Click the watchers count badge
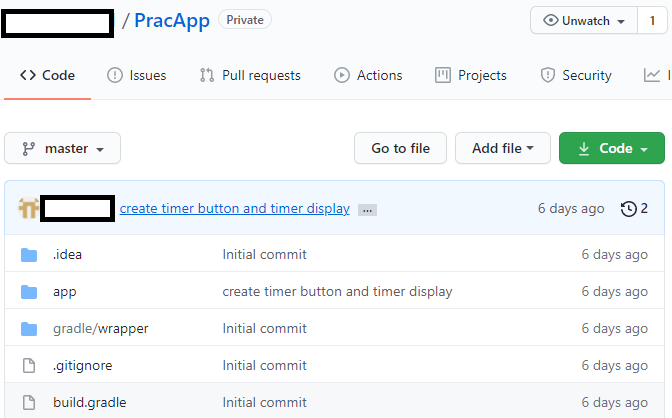This screenshot has width=672, height=418. point(653,21)
